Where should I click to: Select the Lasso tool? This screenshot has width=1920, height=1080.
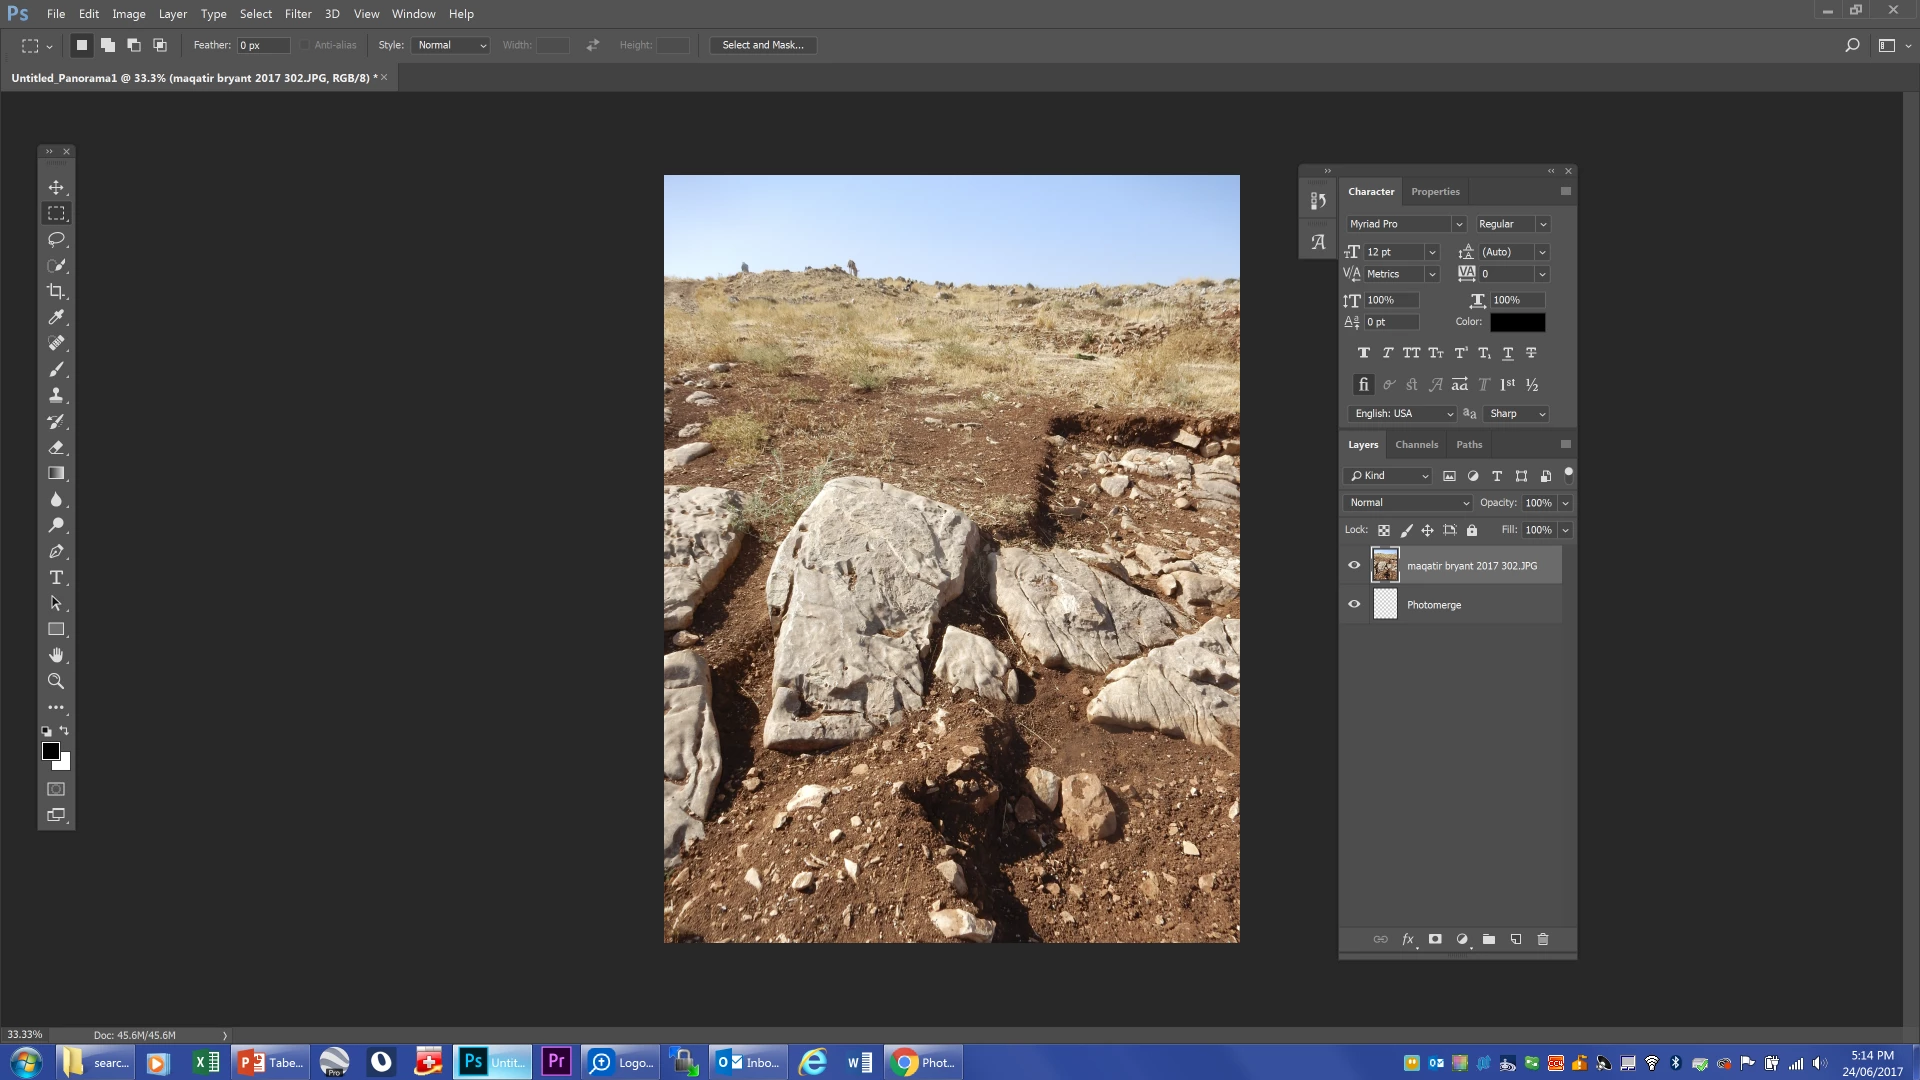[56, 240]
